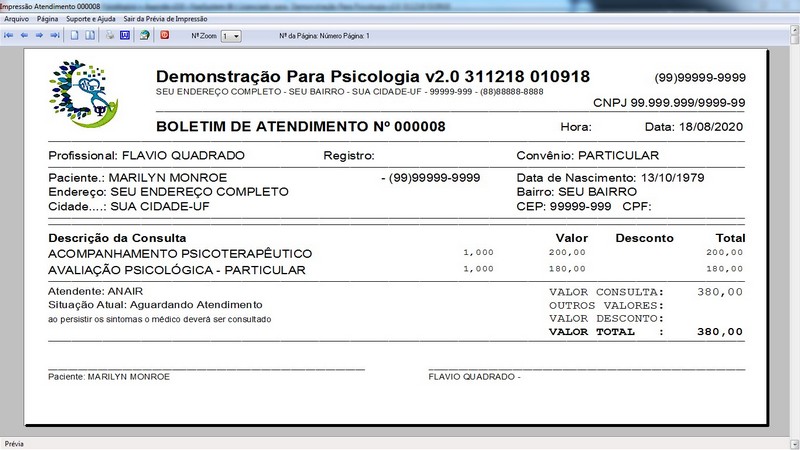Click 'Convênio: PARTICULAR' text
This screenshot has width=800, height=450.
tap(588, 156)
